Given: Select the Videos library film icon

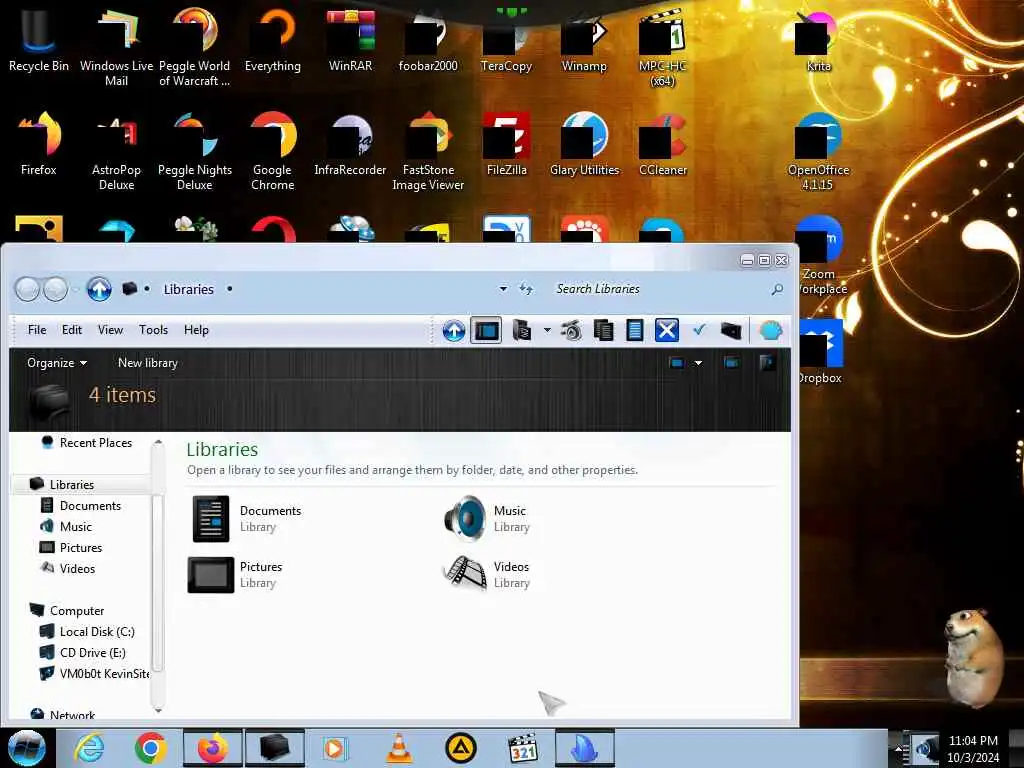Looking at the screenshot, I should [464, 574].
